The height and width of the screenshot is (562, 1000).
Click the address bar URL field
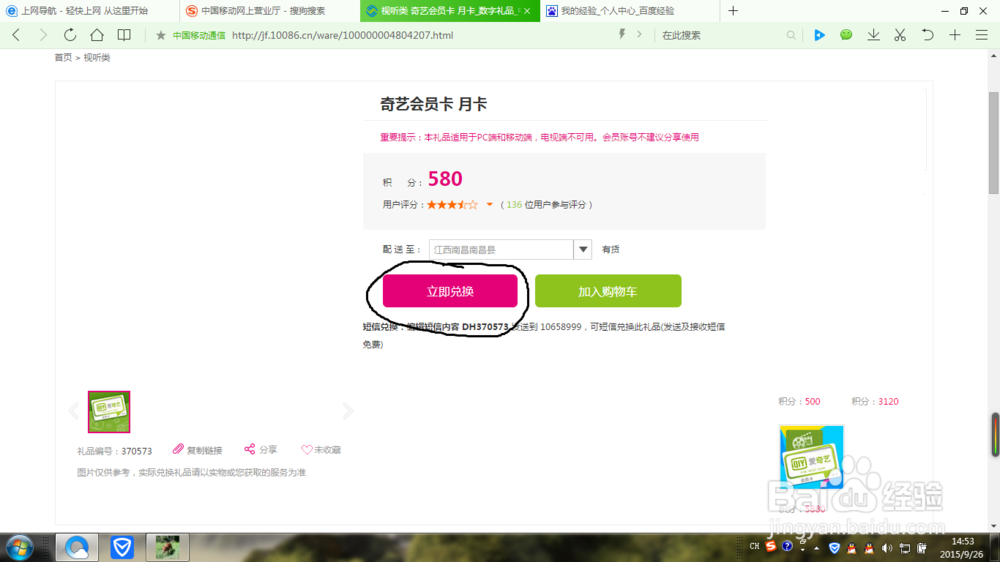(342, 35)
